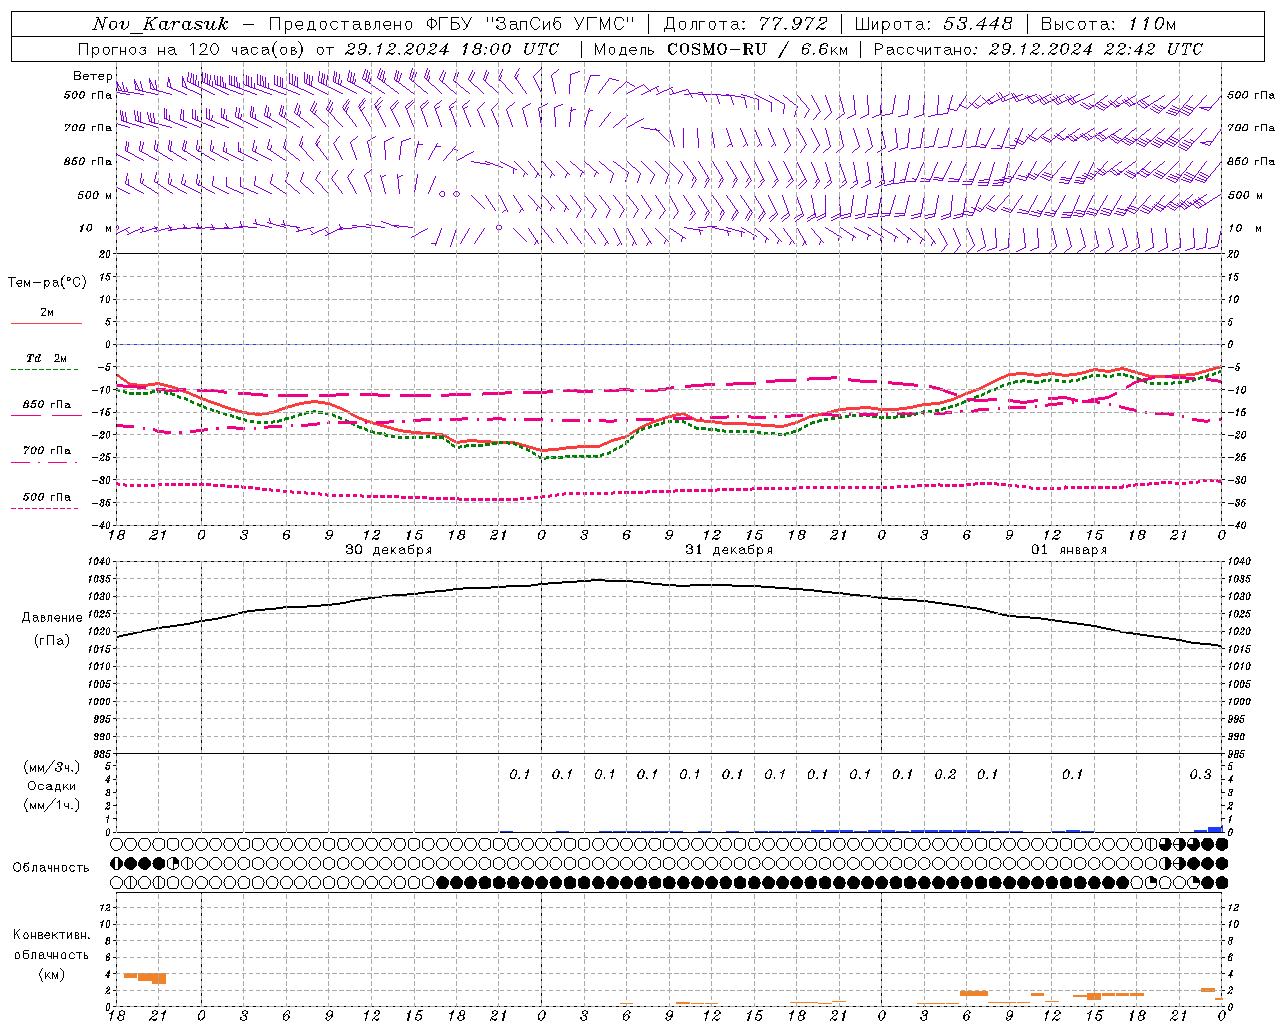Click the forecast start '29.12.2024 18:00 UTC'

(452, 49)
